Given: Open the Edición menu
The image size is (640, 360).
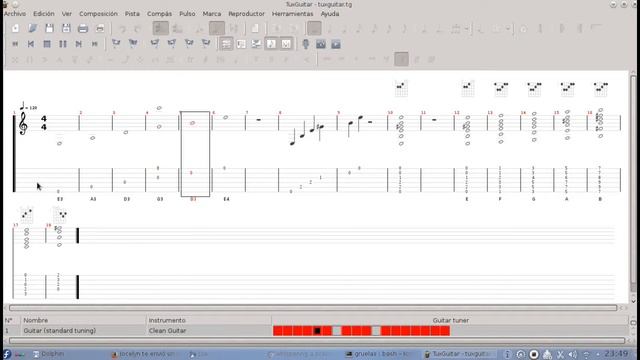Looking at the screenshot, I should pyautogui.click(x=44, y=13).
